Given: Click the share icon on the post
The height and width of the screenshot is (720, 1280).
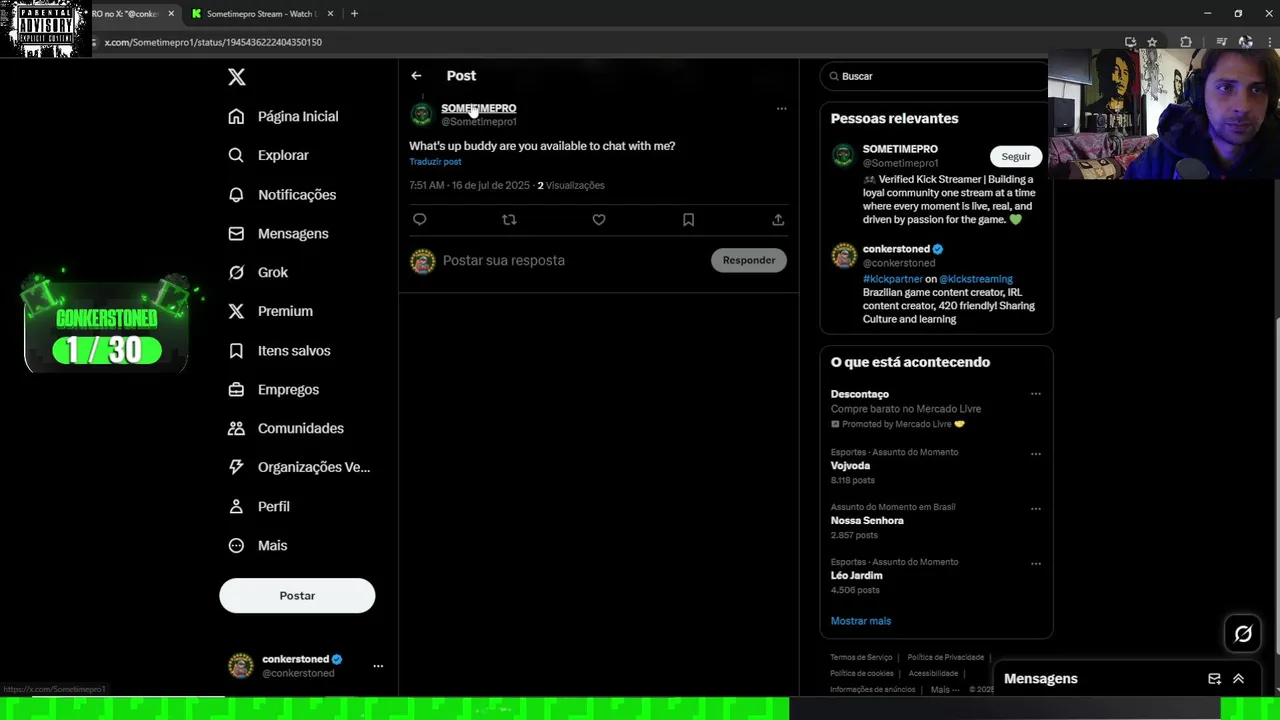Looking at the screenshot, I should (x=778, y=220).
